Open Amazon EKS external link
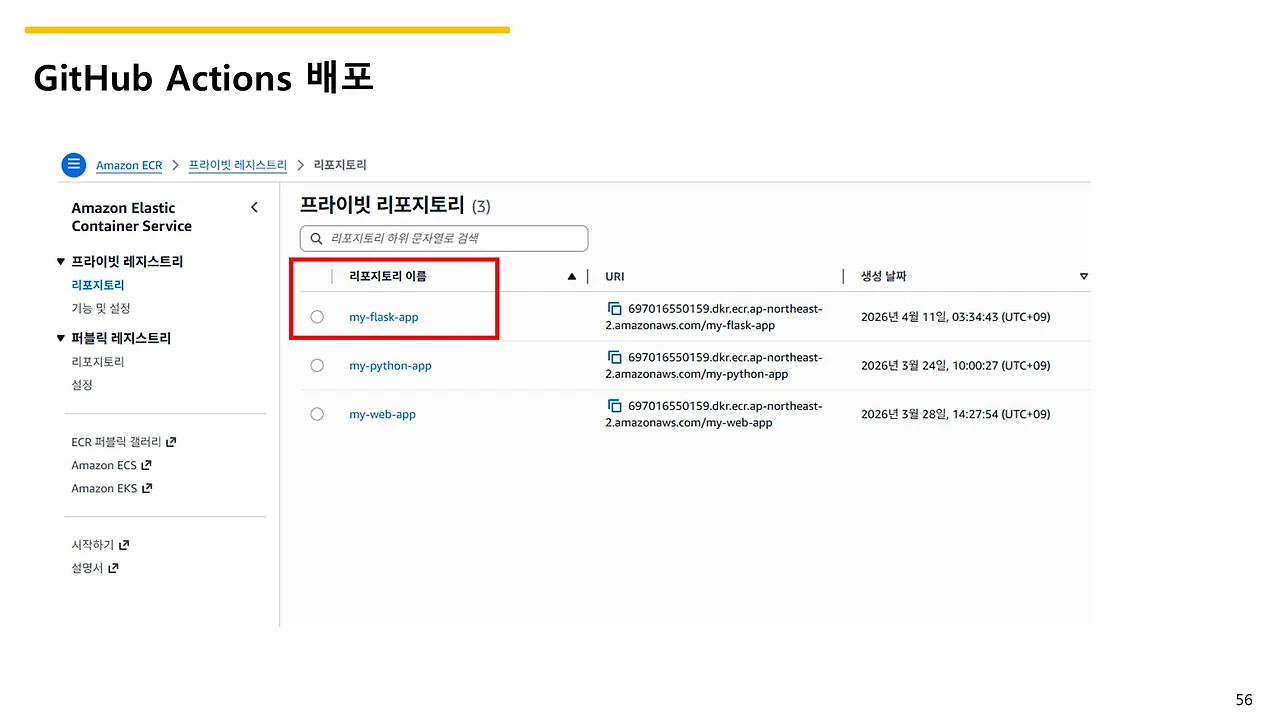Viewport: 1280px width, 720px height. click(112, 489)
